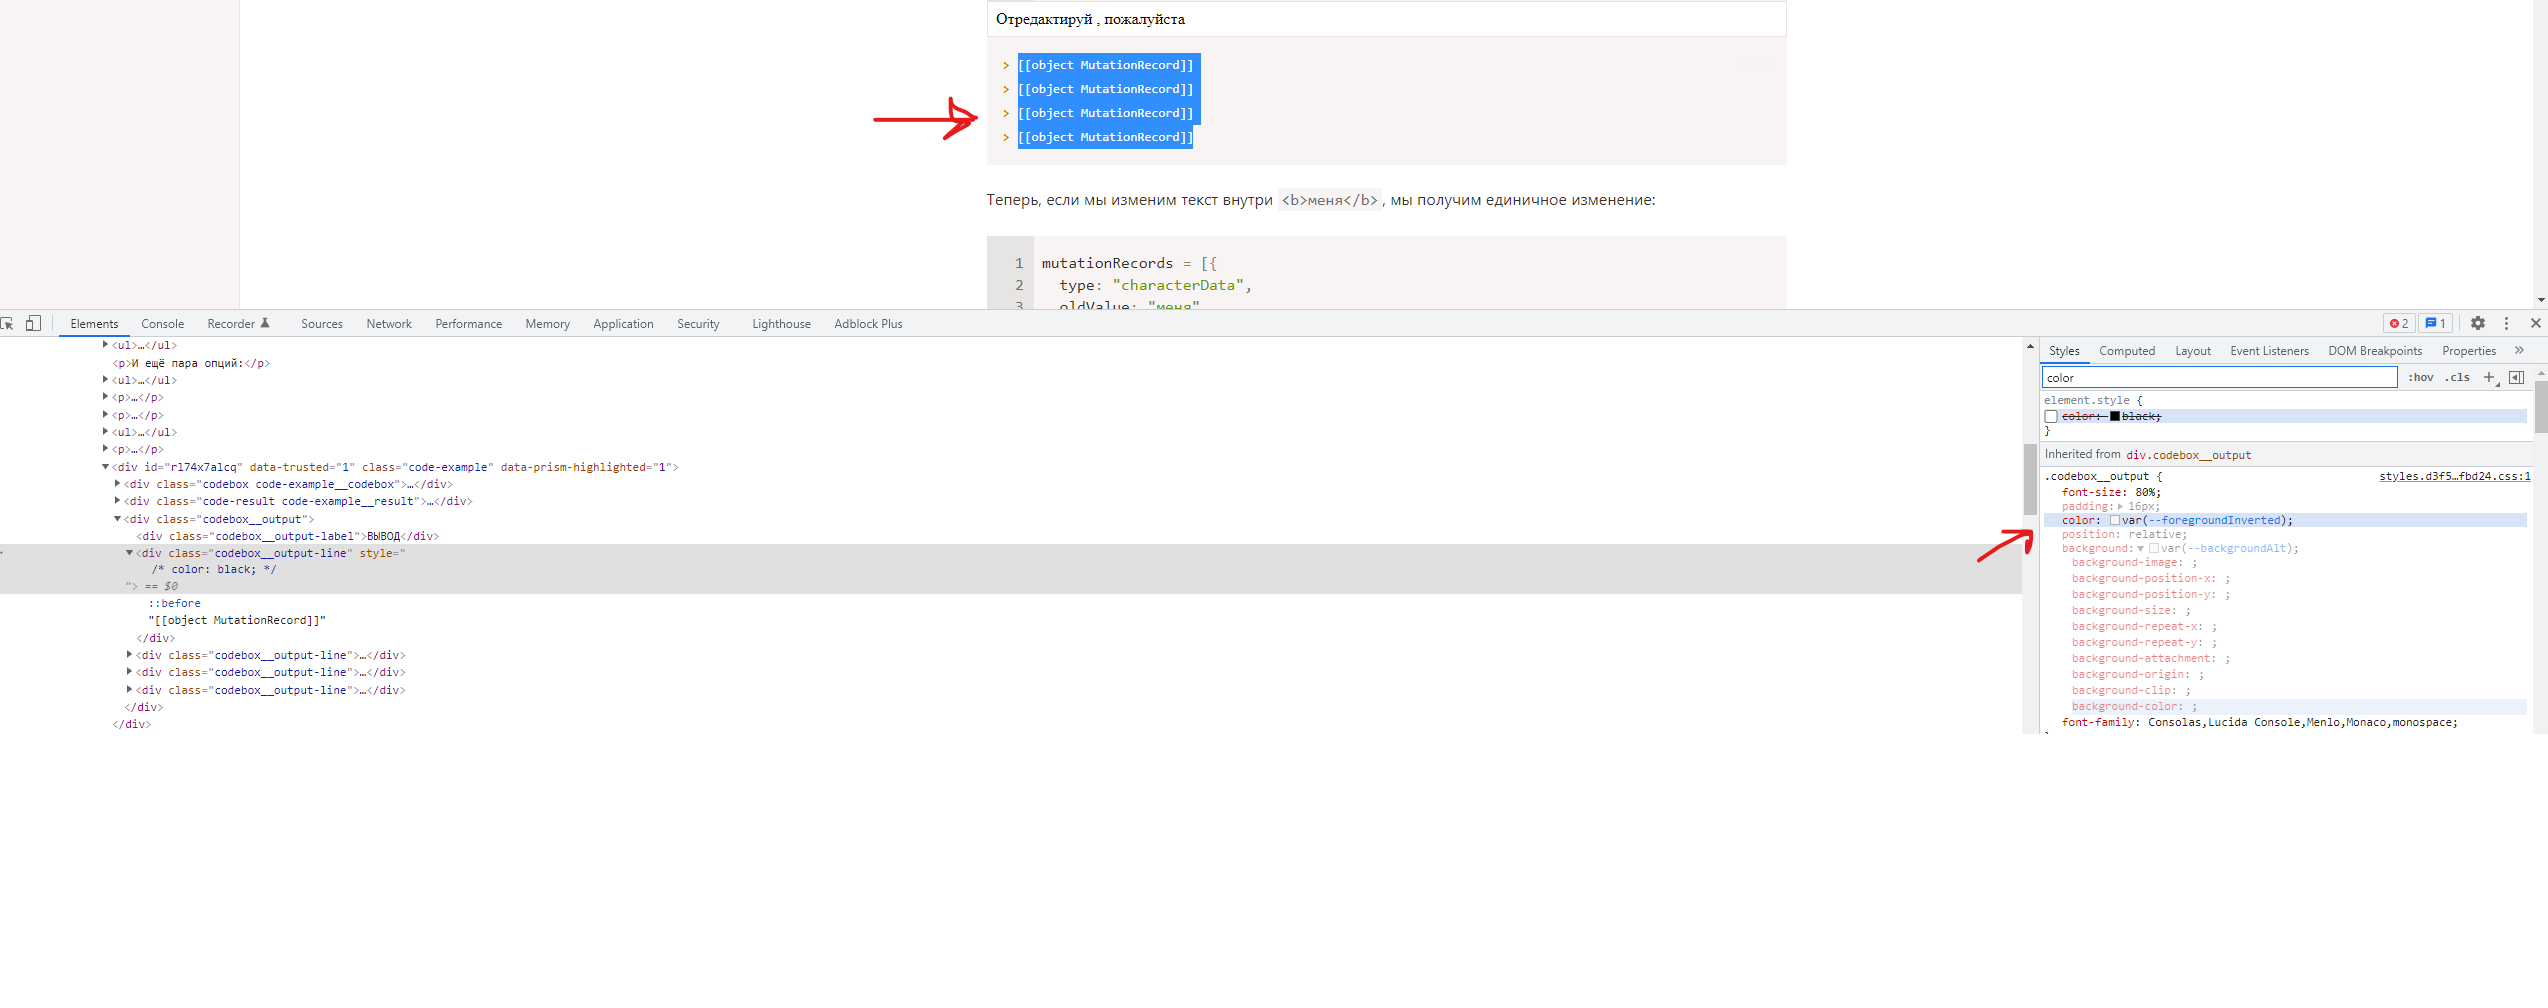Collapse the background shorthand triangle
2548x1008 pixels.
click(2140, 548)
